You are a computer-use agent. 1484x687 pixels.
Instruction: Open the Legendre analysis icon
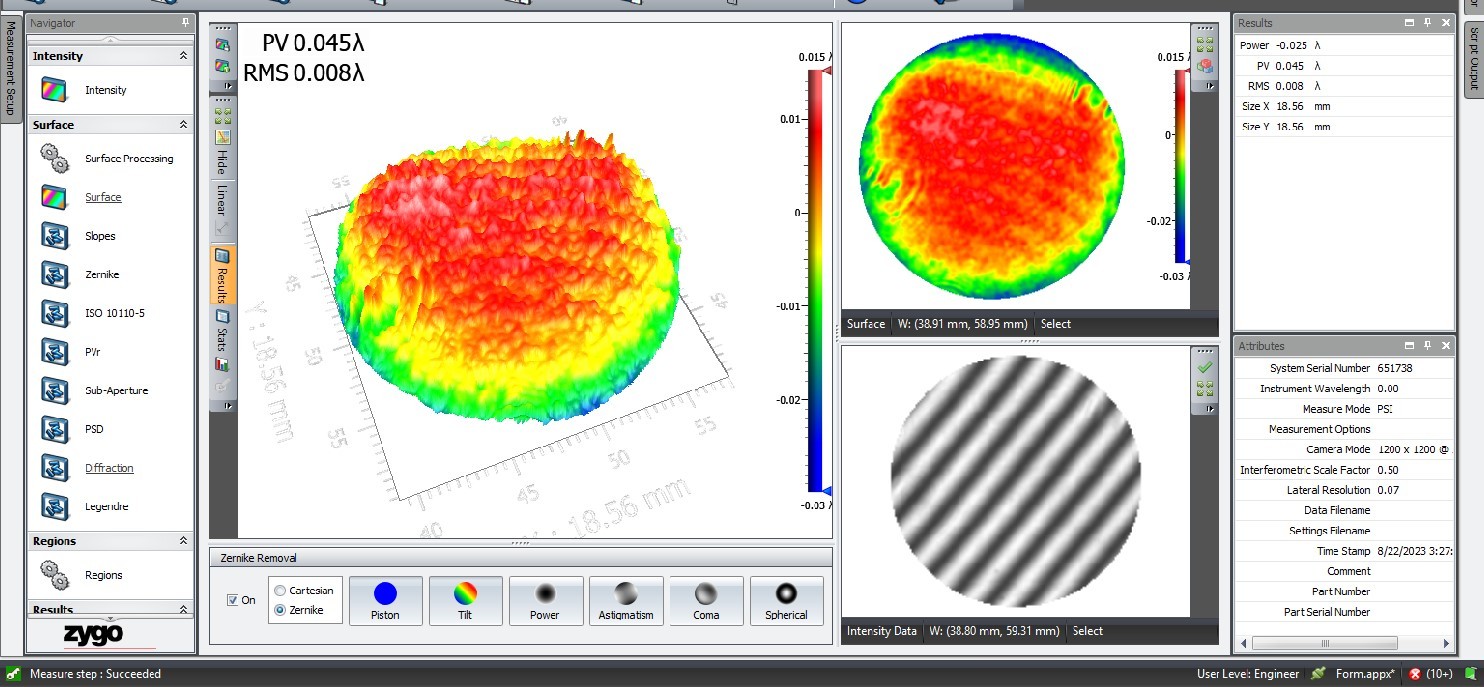(x=54, y=506)
